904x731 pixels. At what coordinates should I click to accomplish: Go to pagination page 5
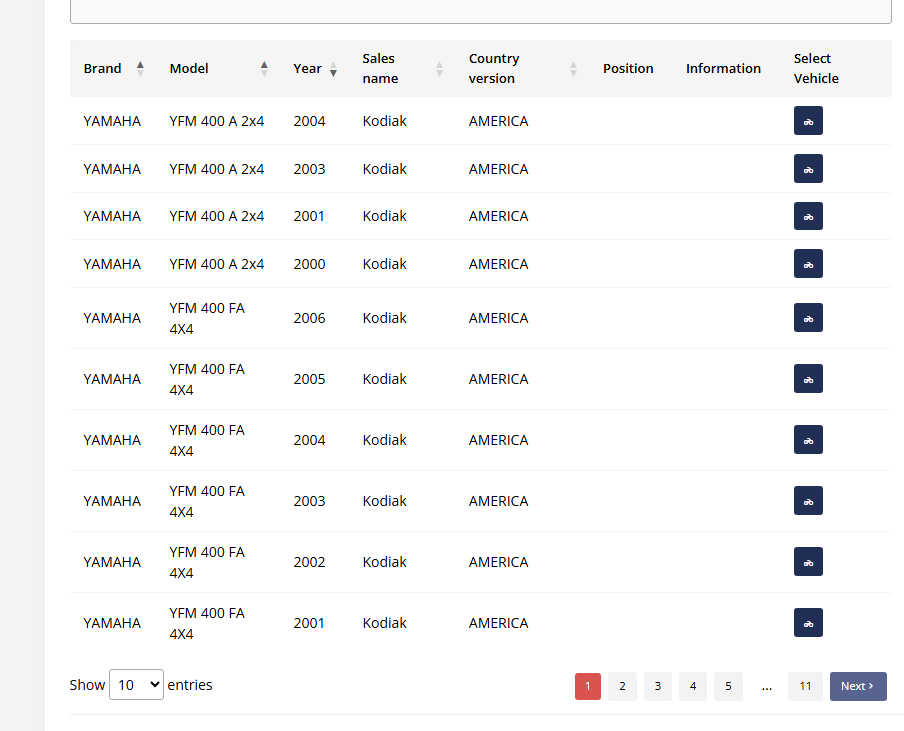(x=728, y=686)
